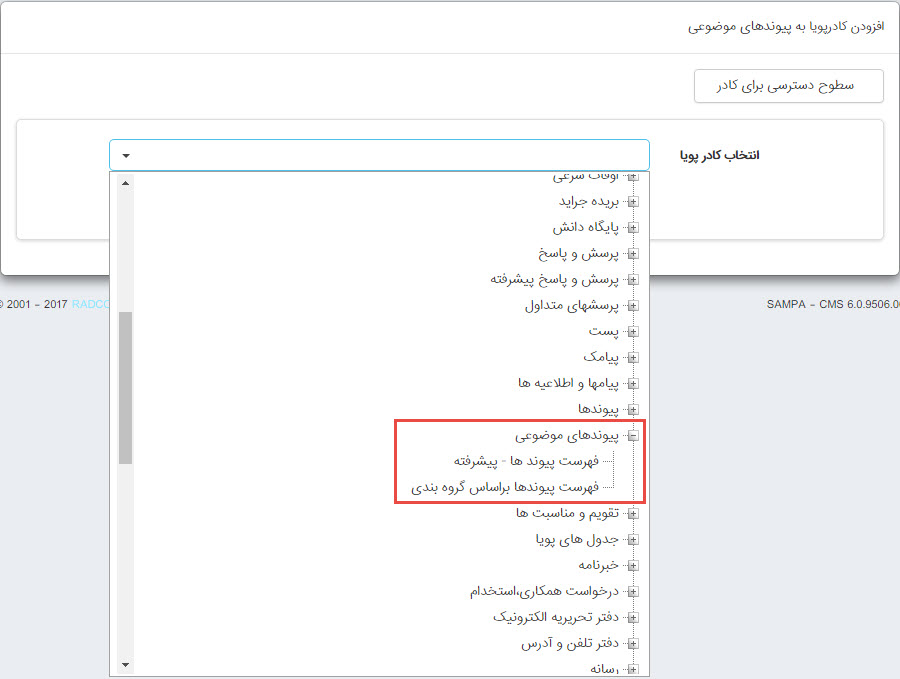
Task: Choose درخواست همکاری،استخدام from the list
Action: (545, 592)
